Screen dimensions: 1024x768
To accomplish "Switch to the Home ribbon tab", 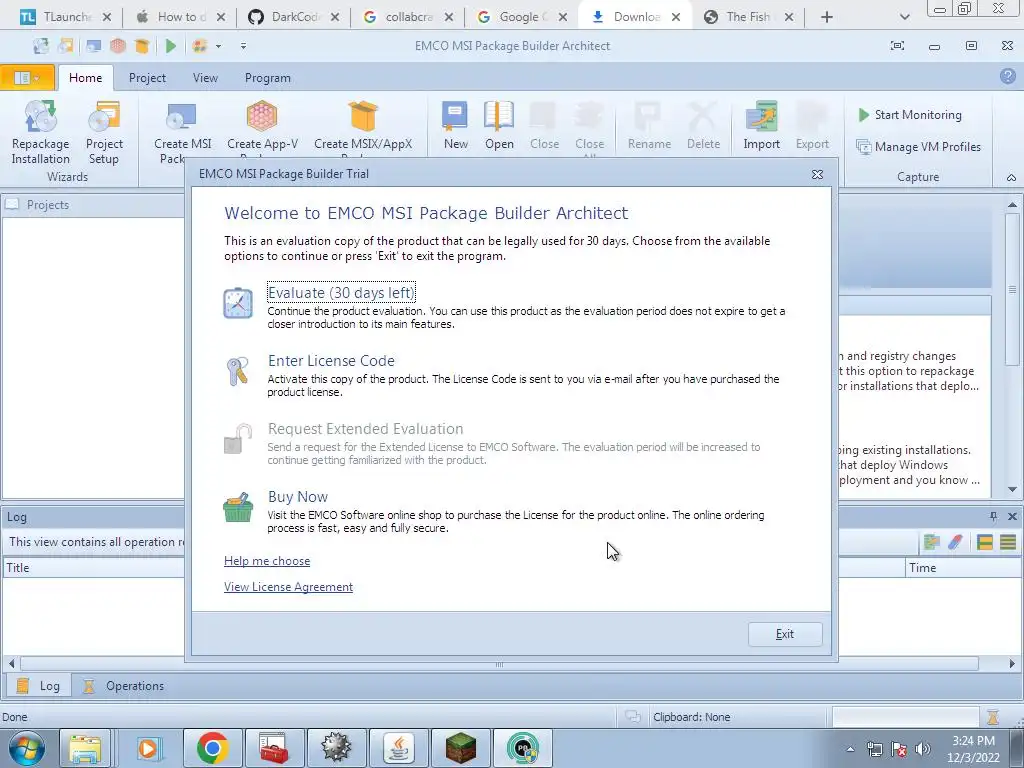I will 86,78.
